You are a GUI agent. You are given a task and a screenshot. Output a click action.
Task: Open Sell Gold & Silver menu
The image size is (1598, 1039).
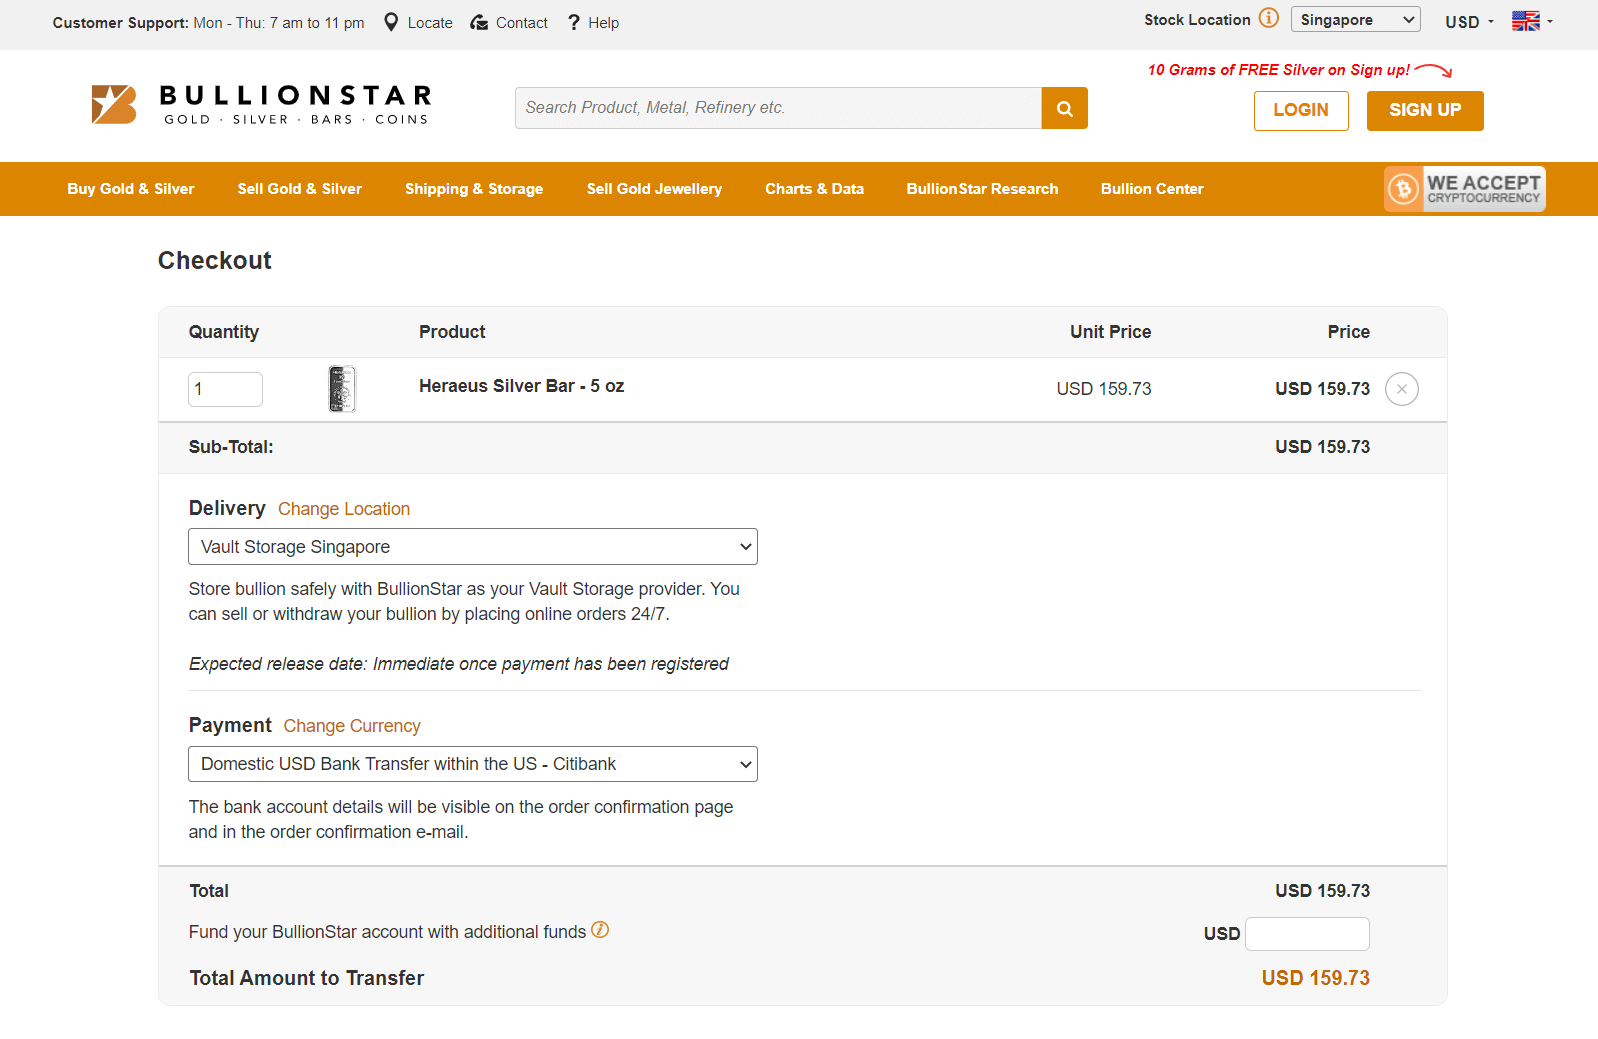pyautogui.click(x=300, y=189)
